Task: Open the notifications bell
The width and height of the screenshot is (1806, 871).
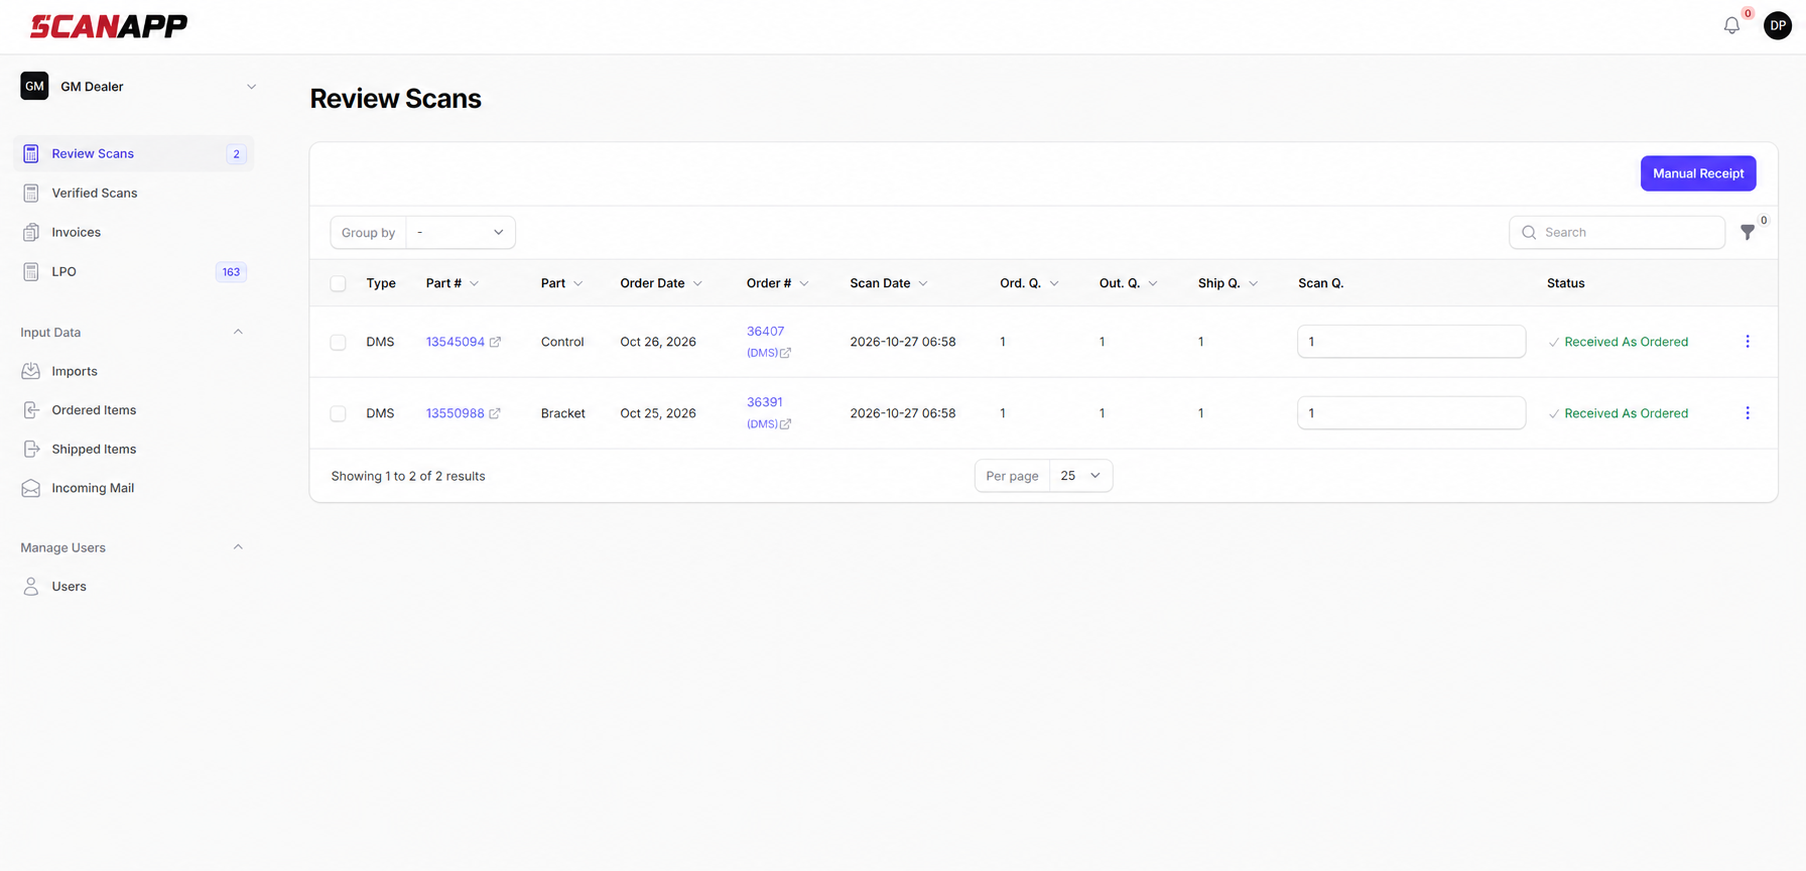Action: click(x=1731, y=26)
